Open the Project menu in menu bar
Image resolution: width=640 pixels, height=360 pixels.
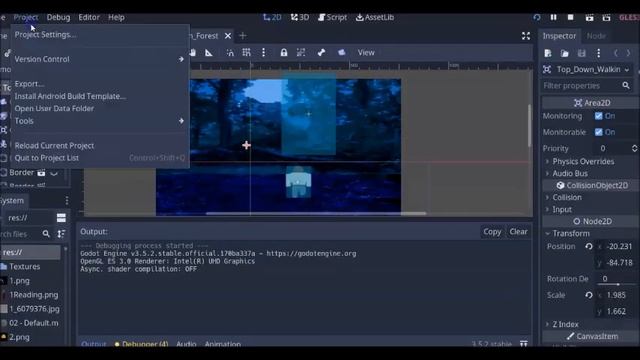pos(26,17)
